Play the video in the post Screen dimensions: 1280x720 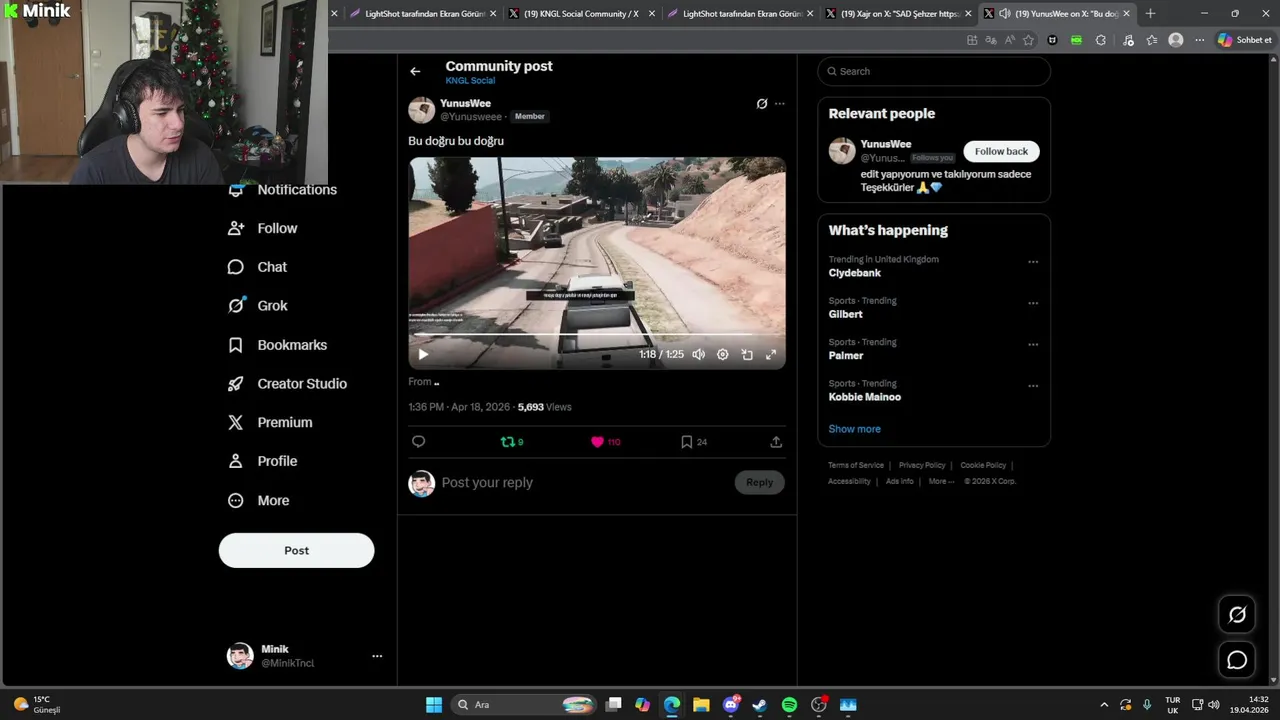(423, 354)
